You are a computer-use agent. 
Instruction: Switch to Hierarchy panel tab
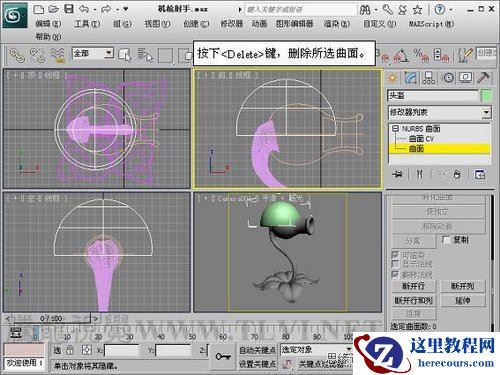(x=429, y=78)
